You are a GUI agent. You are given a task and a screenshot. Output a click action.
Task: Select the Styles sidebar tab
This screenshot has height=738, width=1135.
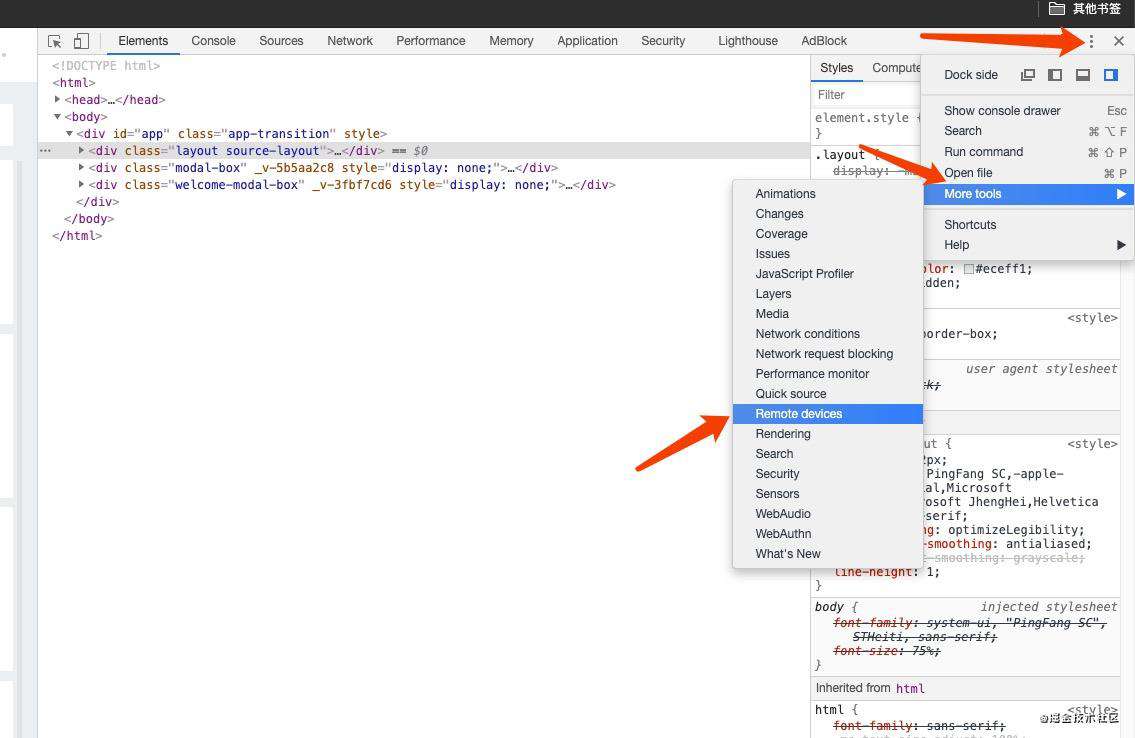pos(836,68)
